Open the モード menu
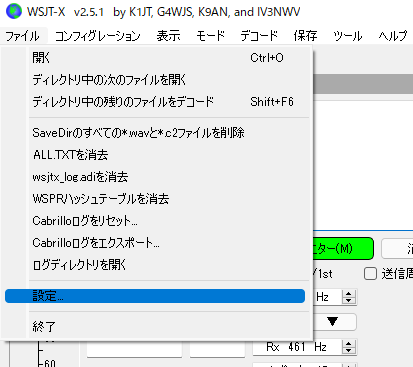This screenshot has width=413, height=367. [x=210, y=35]
